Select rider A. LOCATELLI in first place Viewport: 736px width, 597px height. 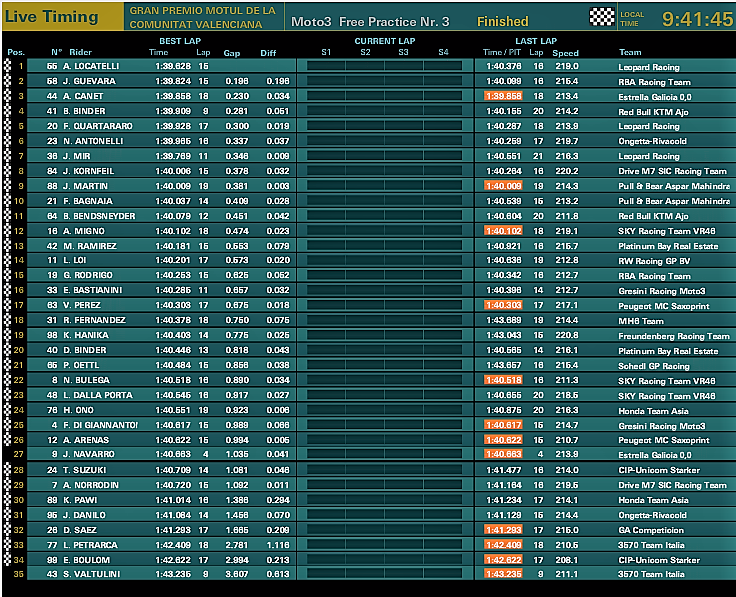(91, 66)
